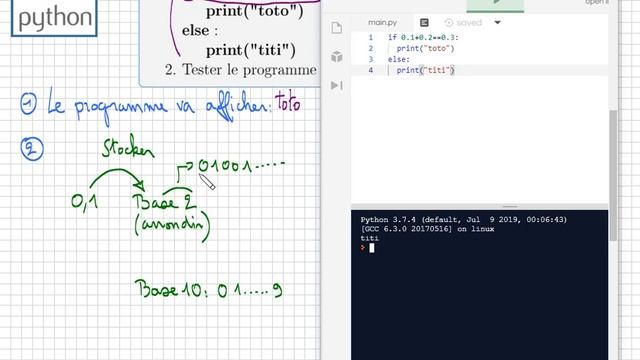Click line number 3 in gutter
640x360 pixels.
pyautogui.click(x=371, y=59)
